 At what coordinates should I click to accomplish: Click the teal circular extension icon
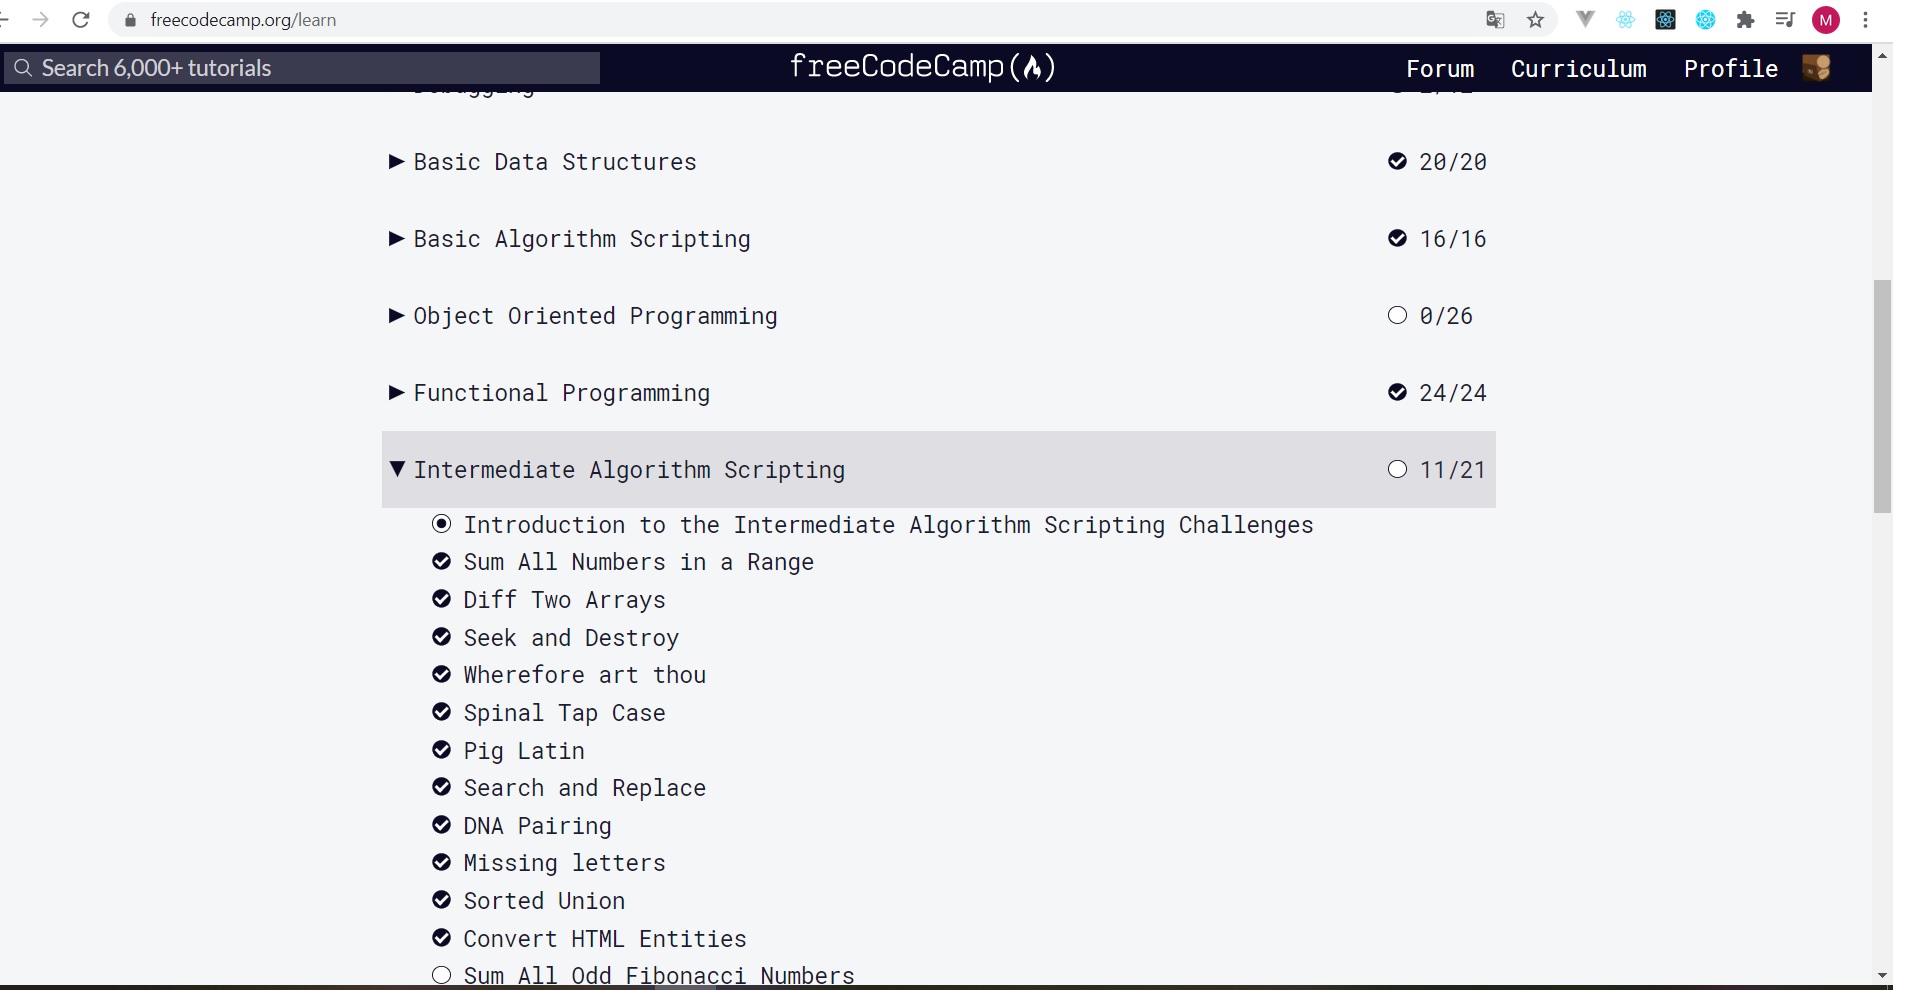[x=1705, y=19]
